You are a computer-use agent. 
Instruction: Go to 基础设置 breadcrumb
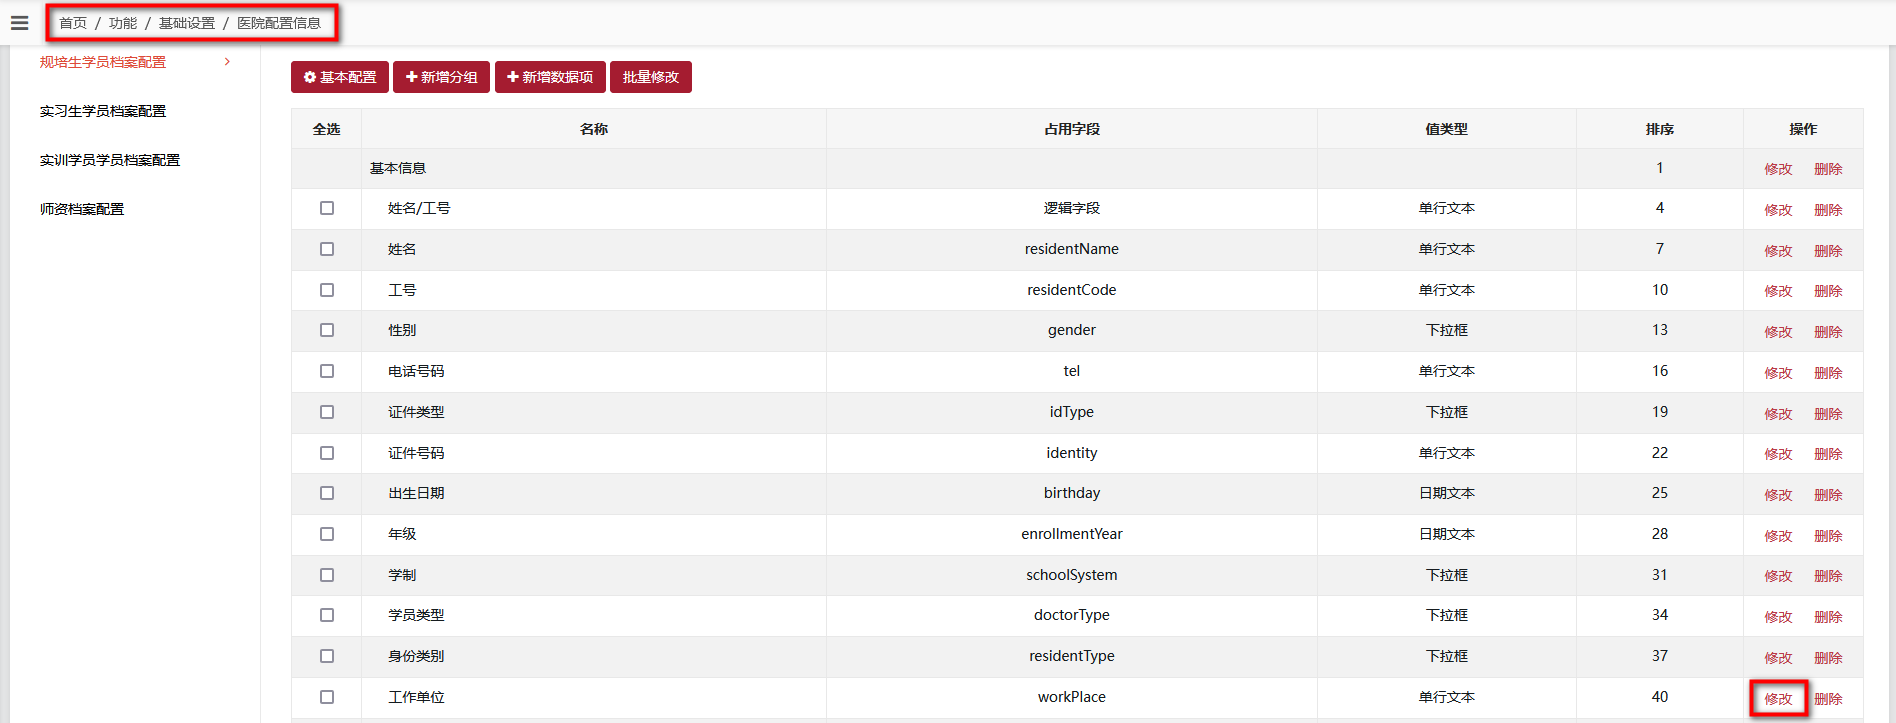(187, 23)
